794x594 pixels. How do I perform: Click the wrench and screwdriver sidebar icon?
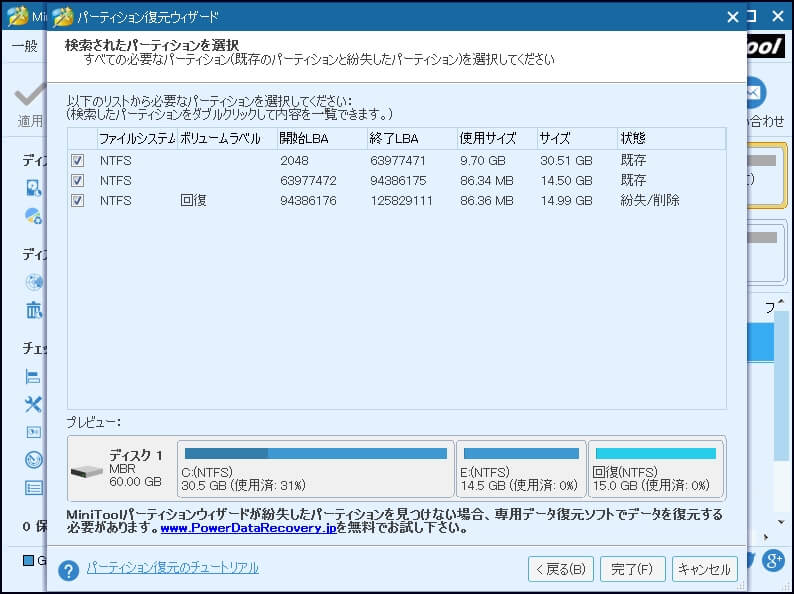(x=33, y=404)
